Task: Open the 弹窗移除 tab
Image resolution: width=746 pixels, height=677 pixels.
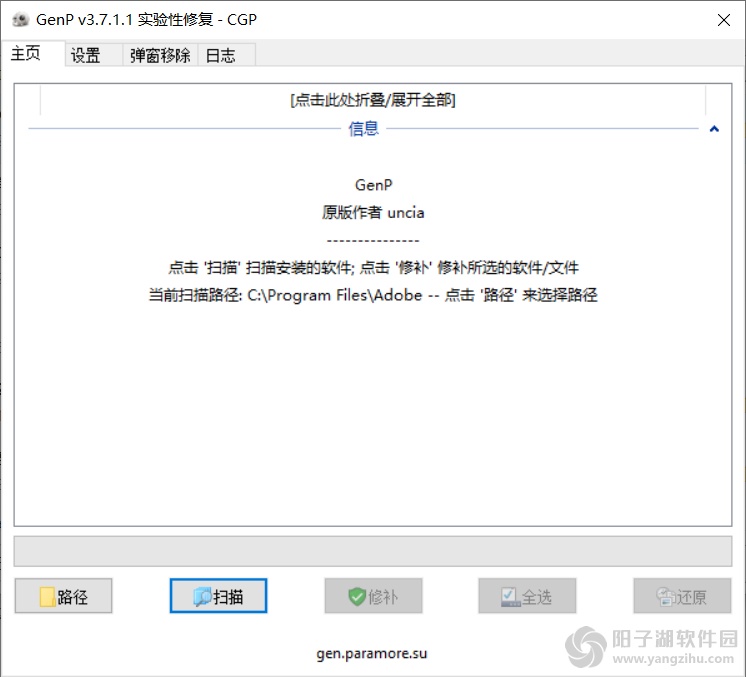Action: coord(160,55)
